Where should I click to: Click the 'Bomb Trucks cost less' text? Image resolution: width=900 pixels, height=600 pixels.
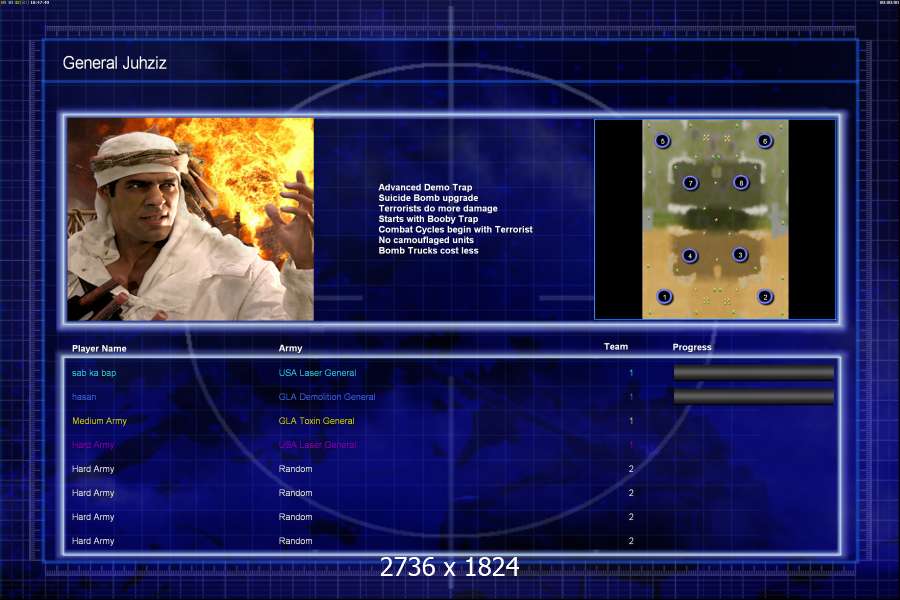coord(428,251)
